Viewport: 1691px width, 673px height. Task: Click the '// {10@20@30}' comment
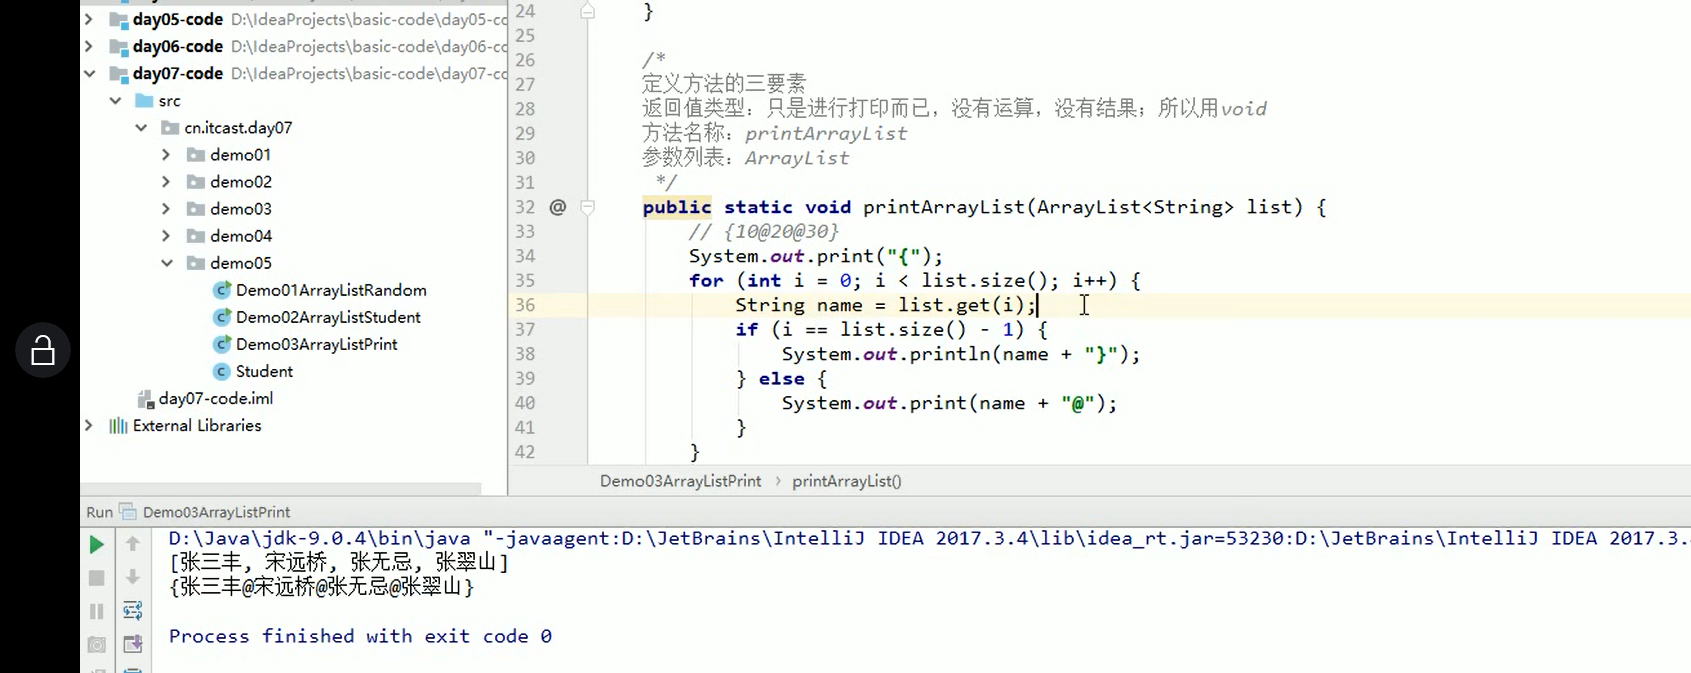764,232
